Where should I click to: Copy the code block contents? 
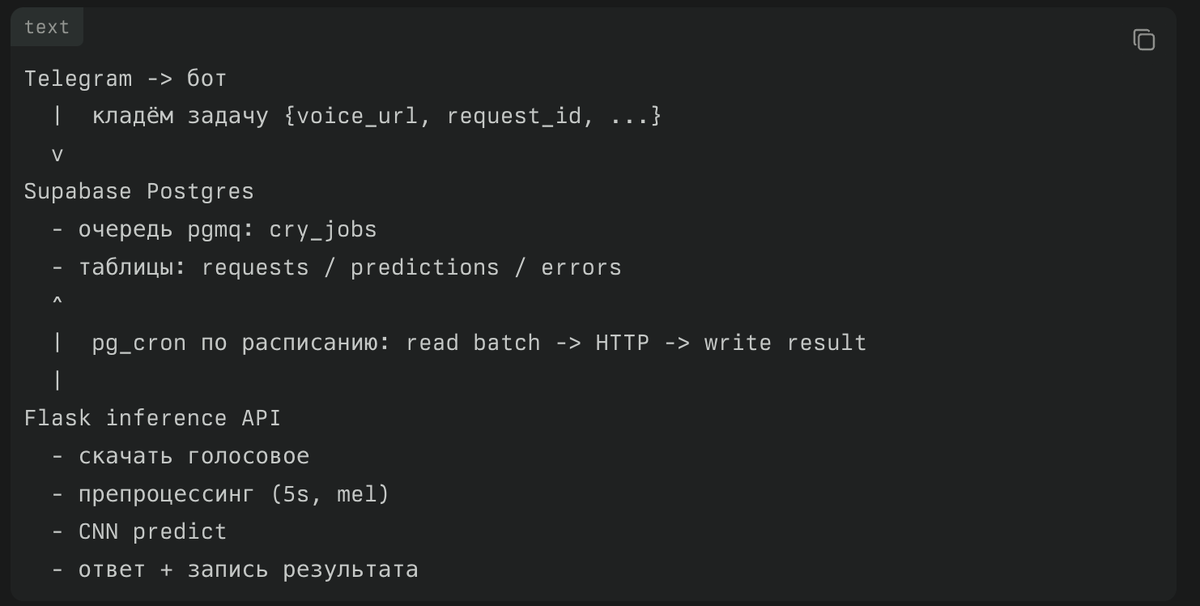[x=1144, y=40]
